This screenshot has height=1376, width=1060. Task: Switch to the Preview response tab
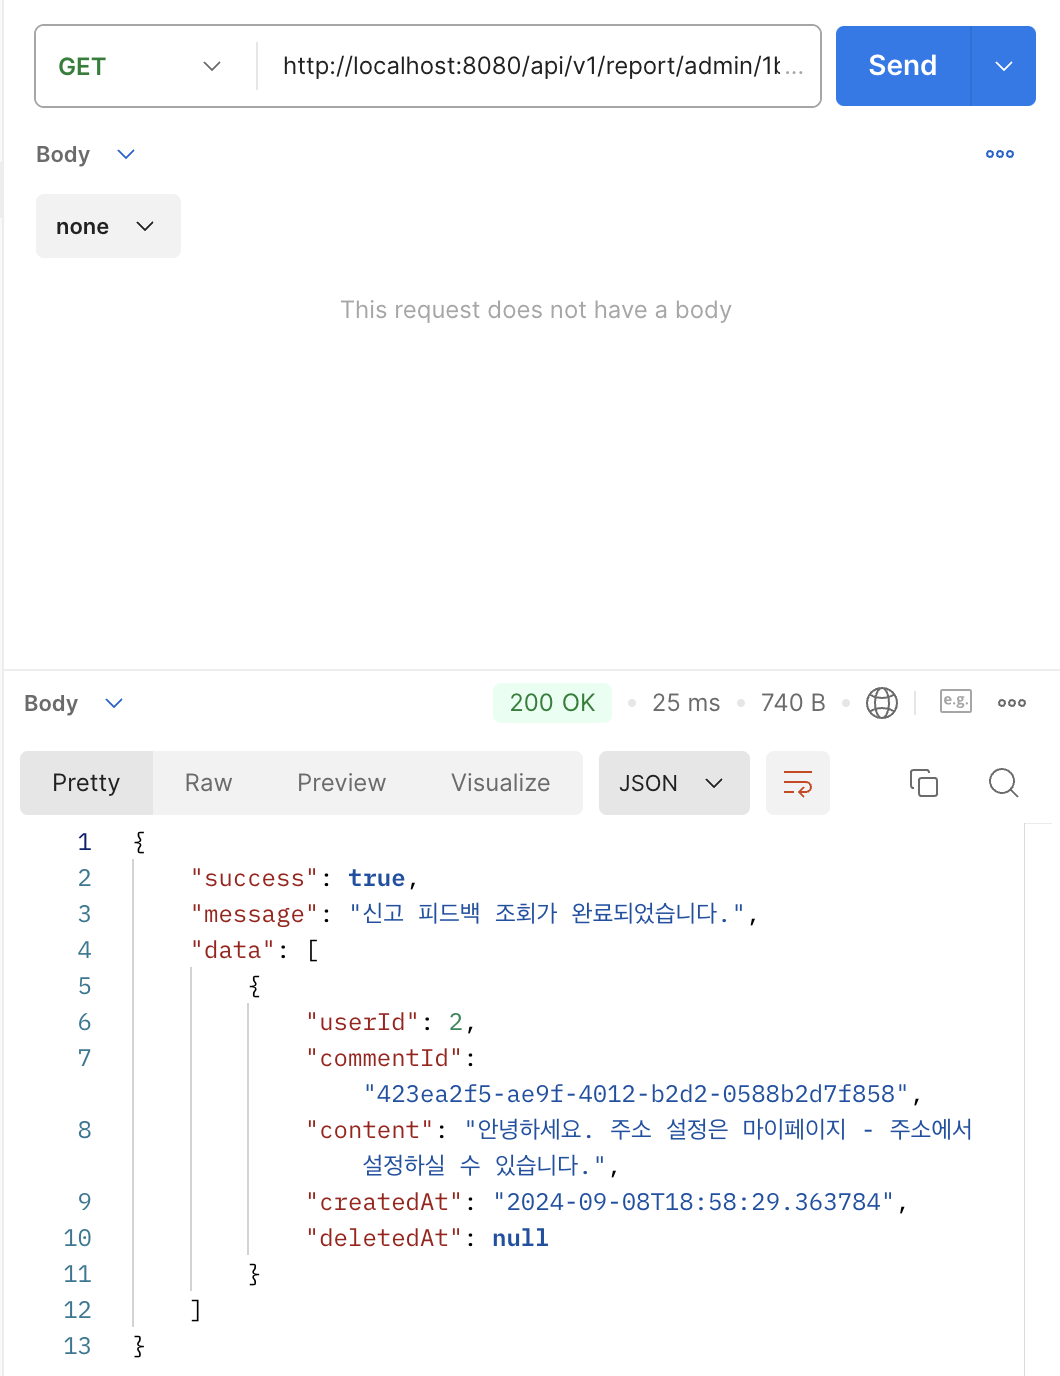click(x=341, y=783)
